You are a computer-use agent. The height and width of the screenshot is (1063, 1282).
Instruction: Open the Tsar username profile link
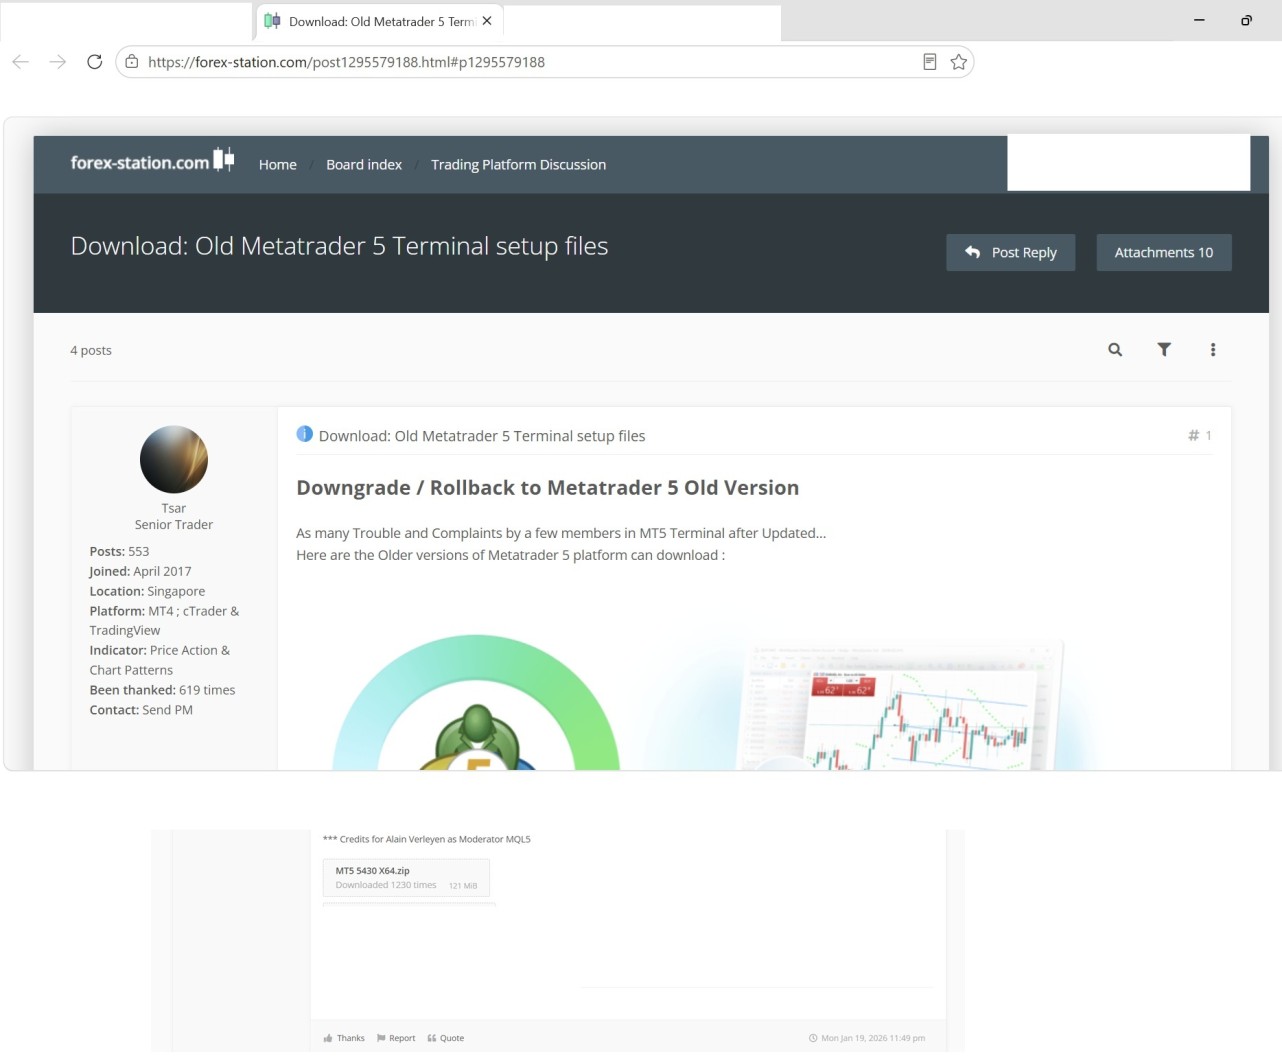point(174,508)
